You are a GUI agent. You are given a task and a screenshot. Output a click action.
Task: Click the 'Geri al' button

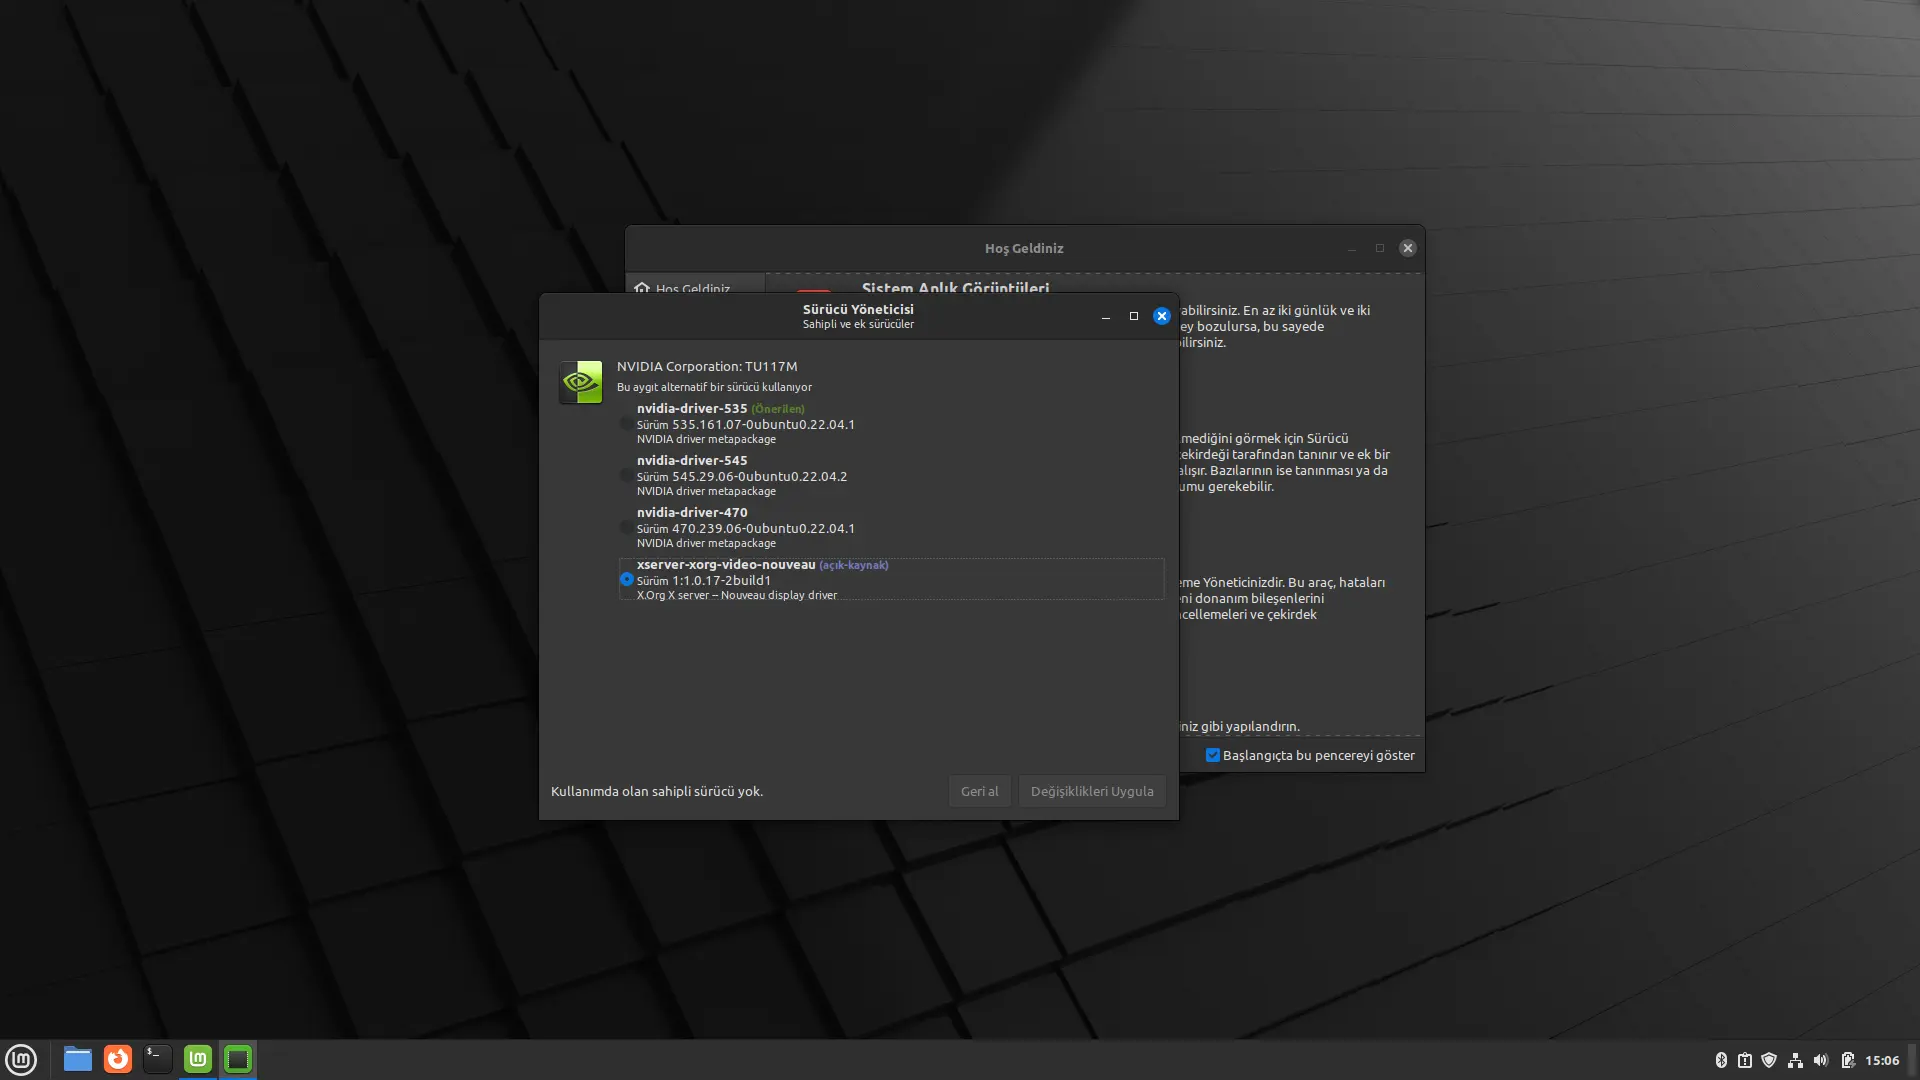point(980,791)
